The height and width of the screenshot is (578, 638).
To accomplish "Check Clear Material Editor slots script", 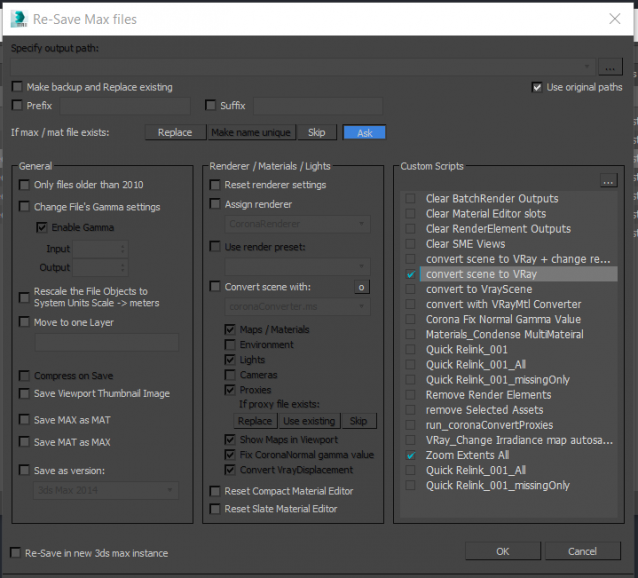I will click(411, 214).
